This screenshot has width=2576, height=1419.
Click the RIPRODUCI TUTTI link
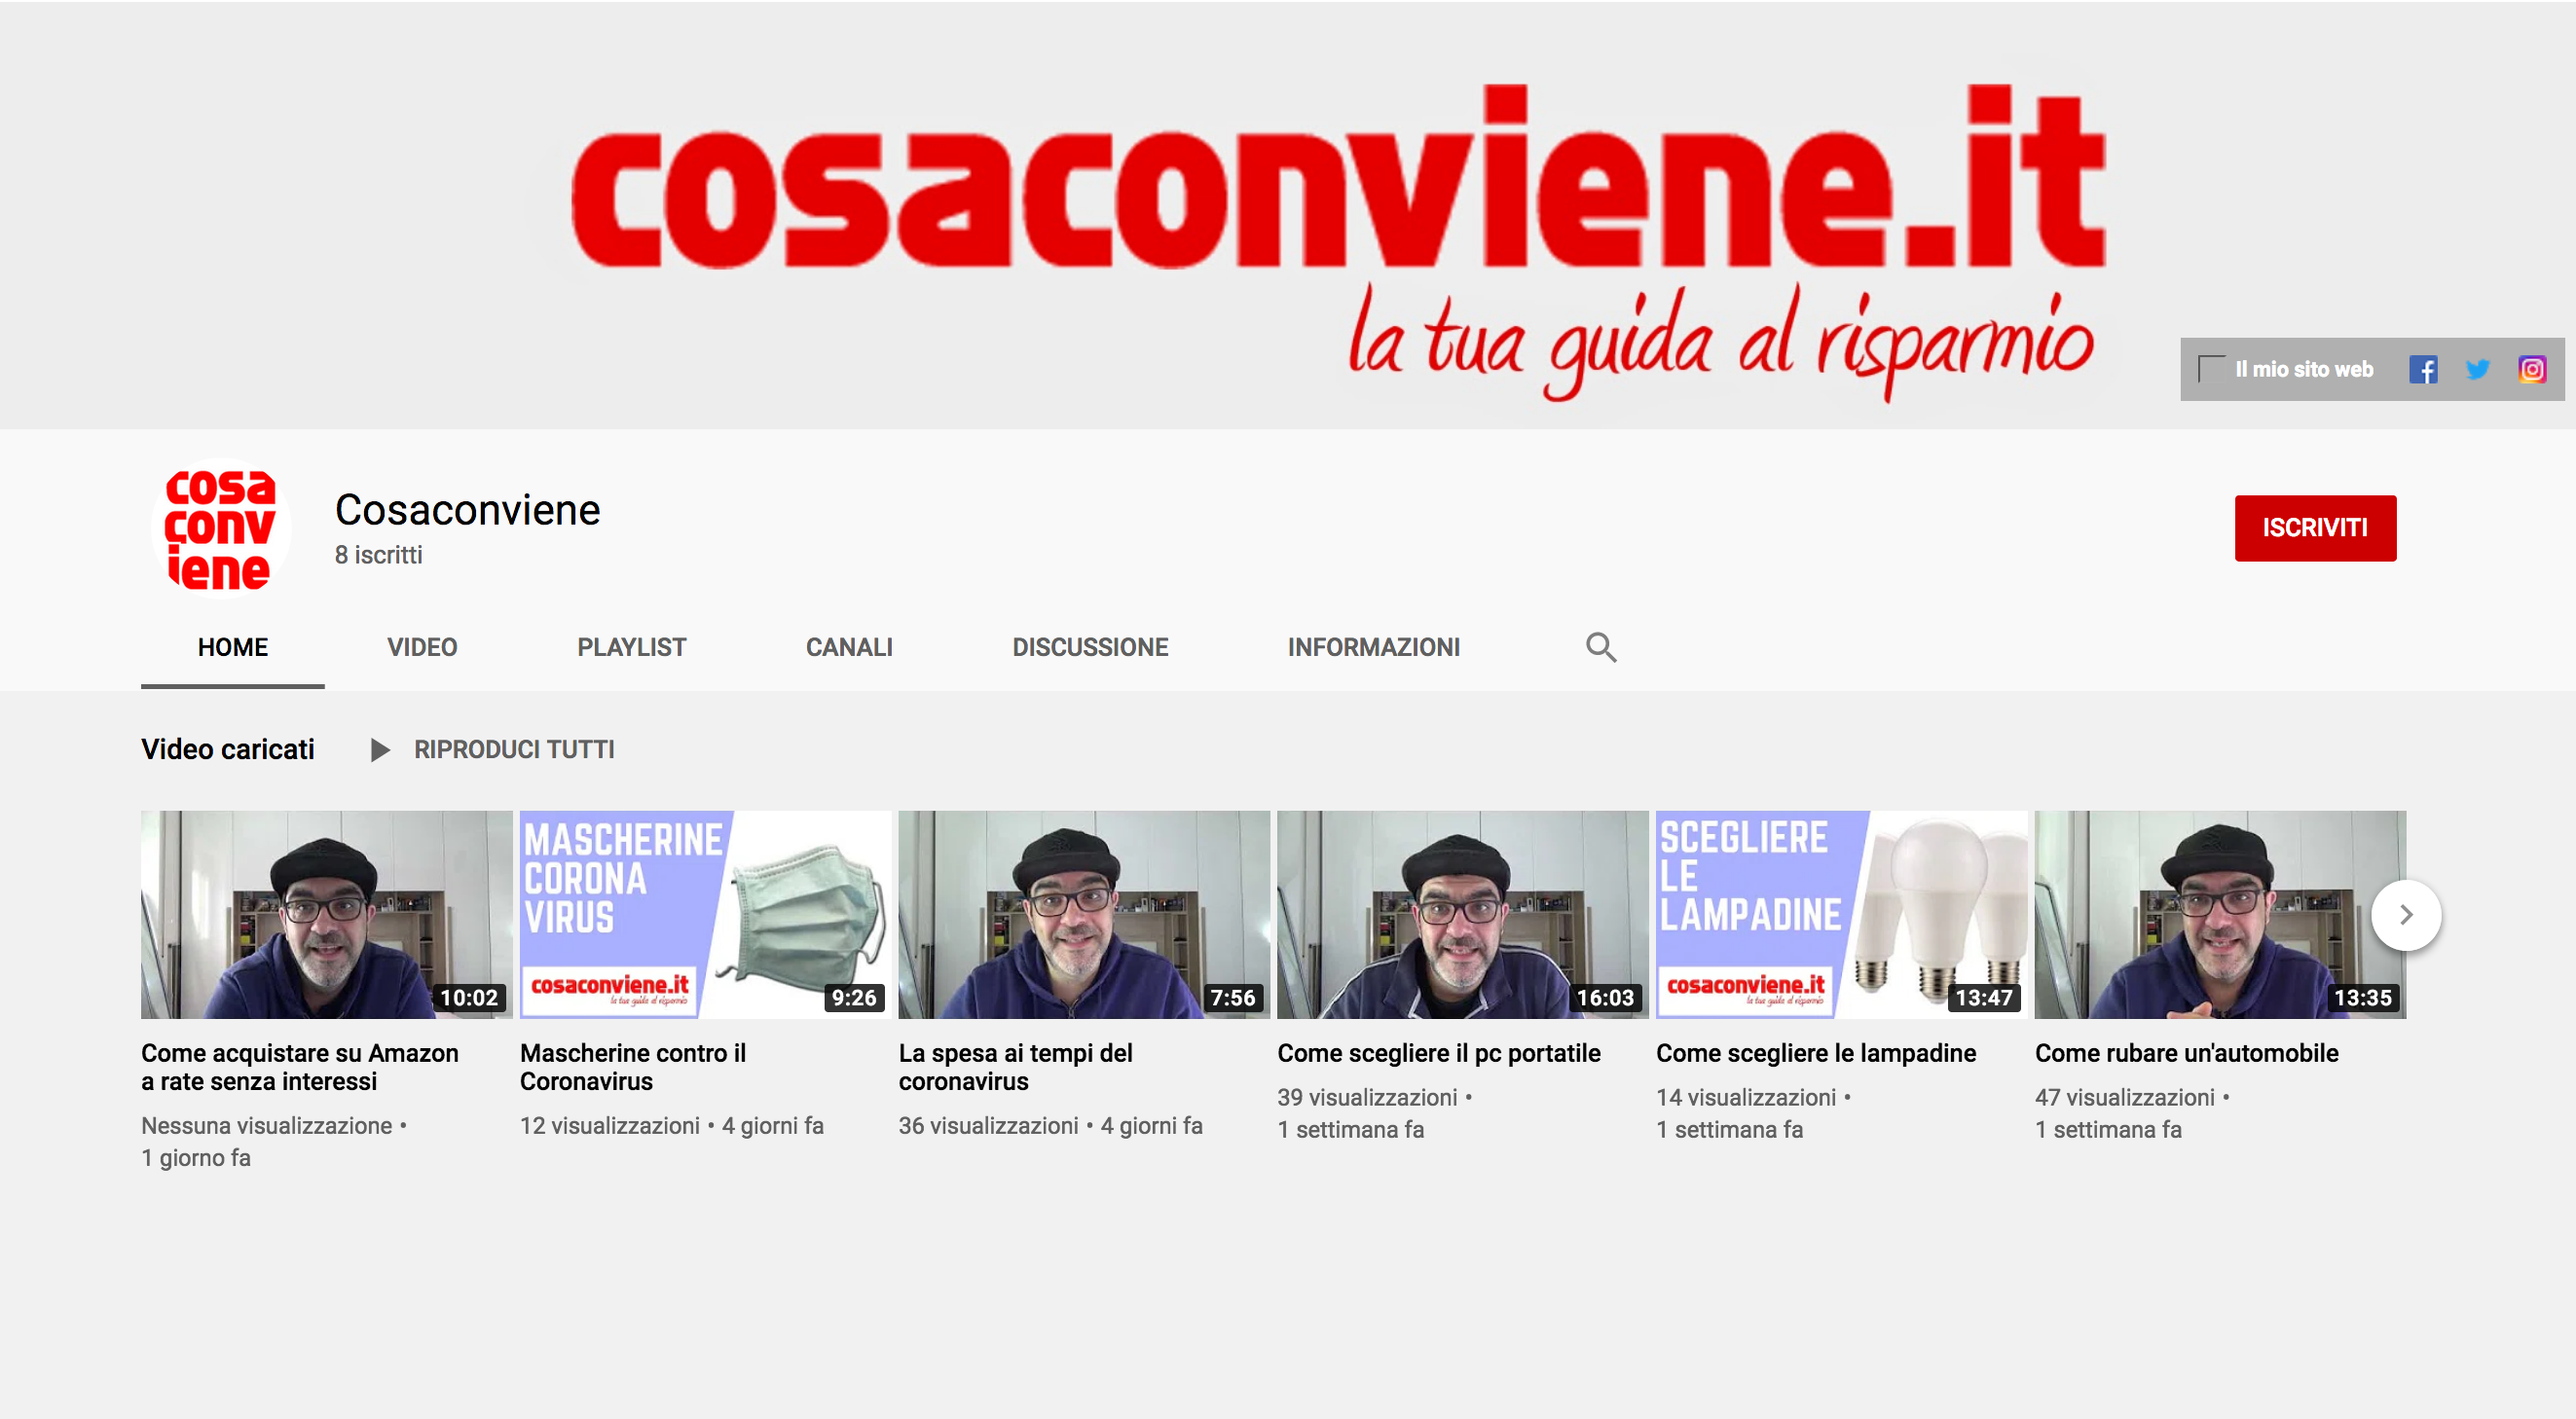514,750
